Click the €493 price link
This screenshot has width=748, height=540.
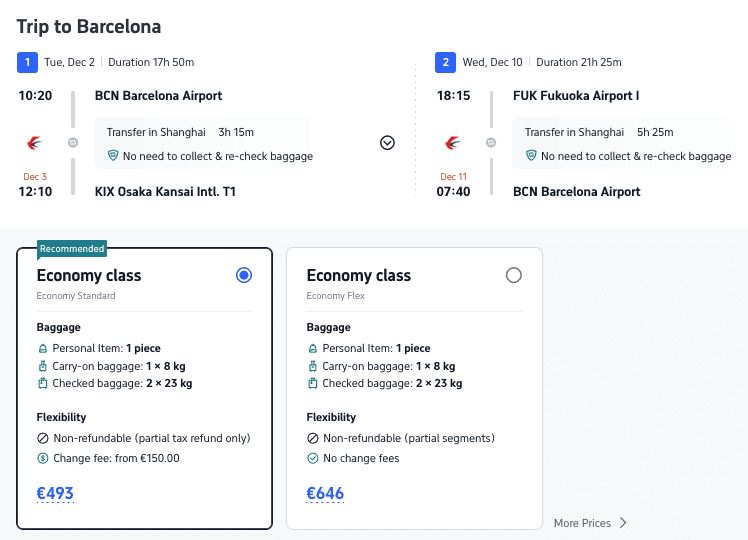[x=55, y=493]
